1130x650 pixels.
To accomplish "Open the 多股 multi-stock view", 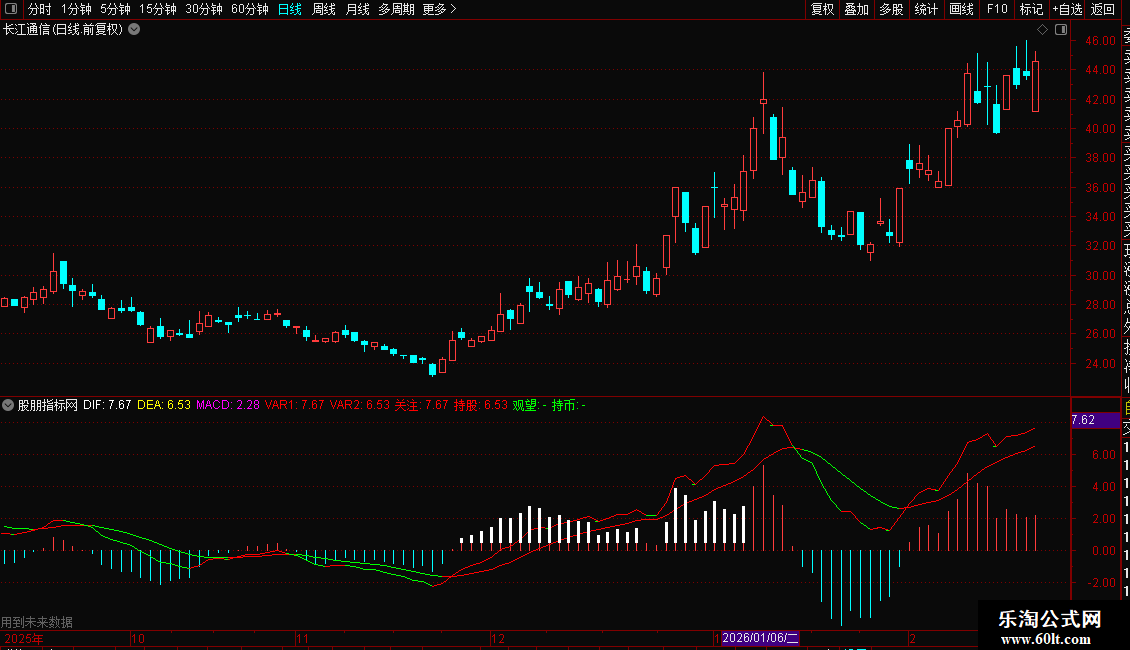I will click(x=891, y=9).
